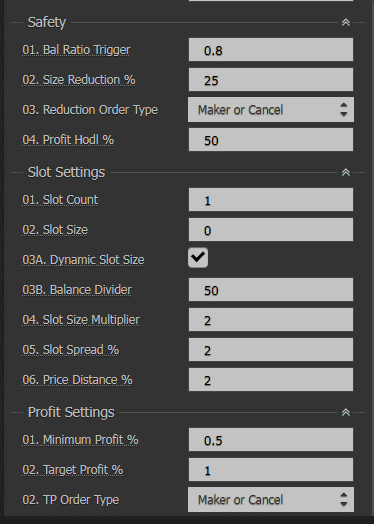This screenshot has height=524, width=374.
Task: Click the Slot Count input field
Action: point(271,200)
